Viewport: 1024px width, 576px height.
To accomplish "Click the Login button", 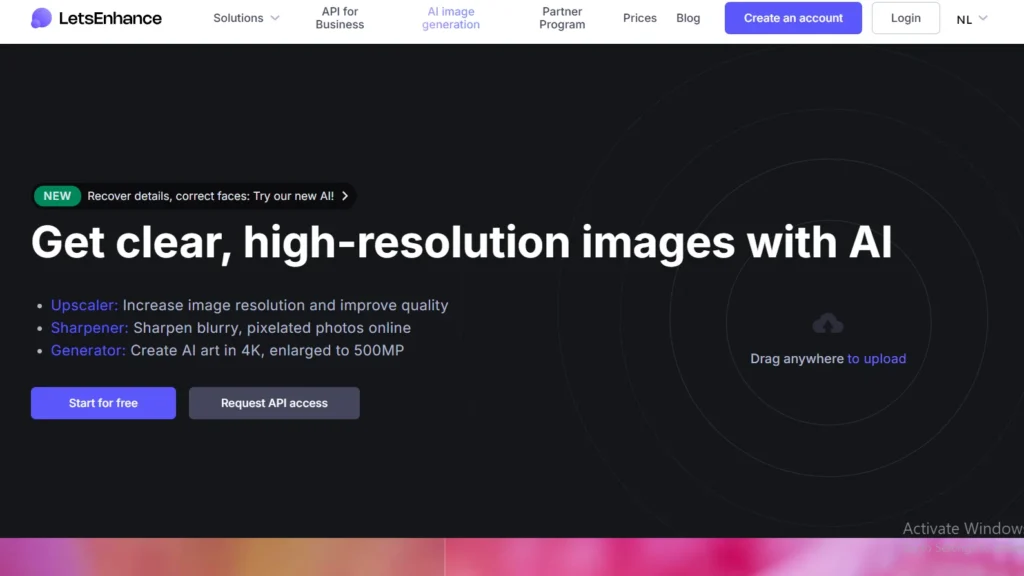I will tap(905, 18).
